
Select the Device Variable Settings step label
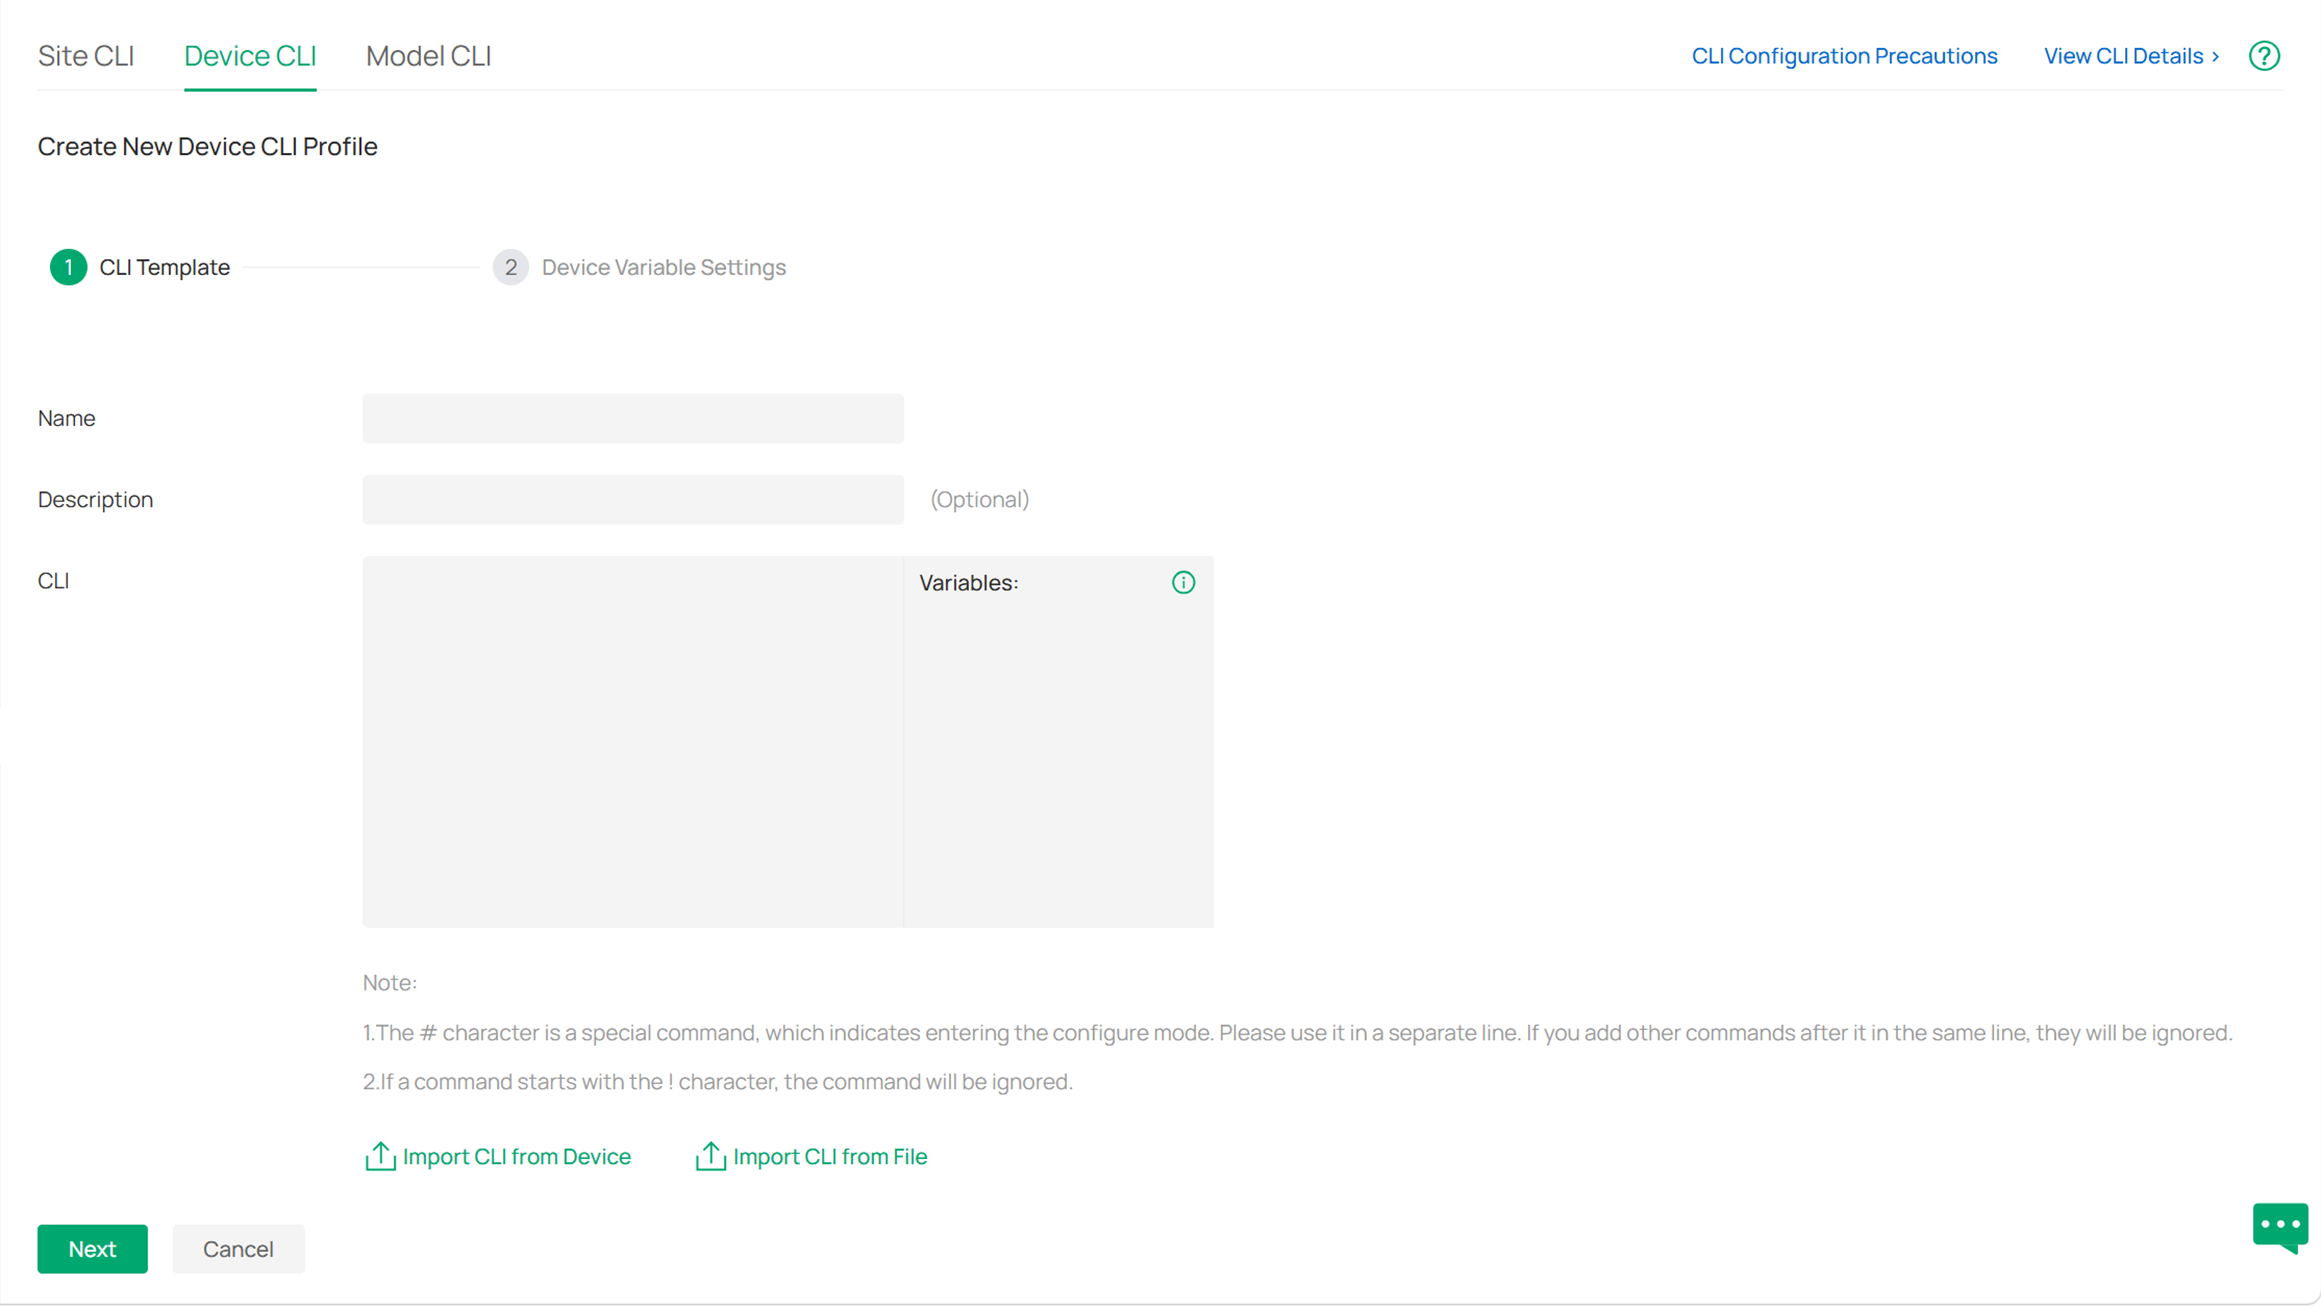tap(663, 267)
